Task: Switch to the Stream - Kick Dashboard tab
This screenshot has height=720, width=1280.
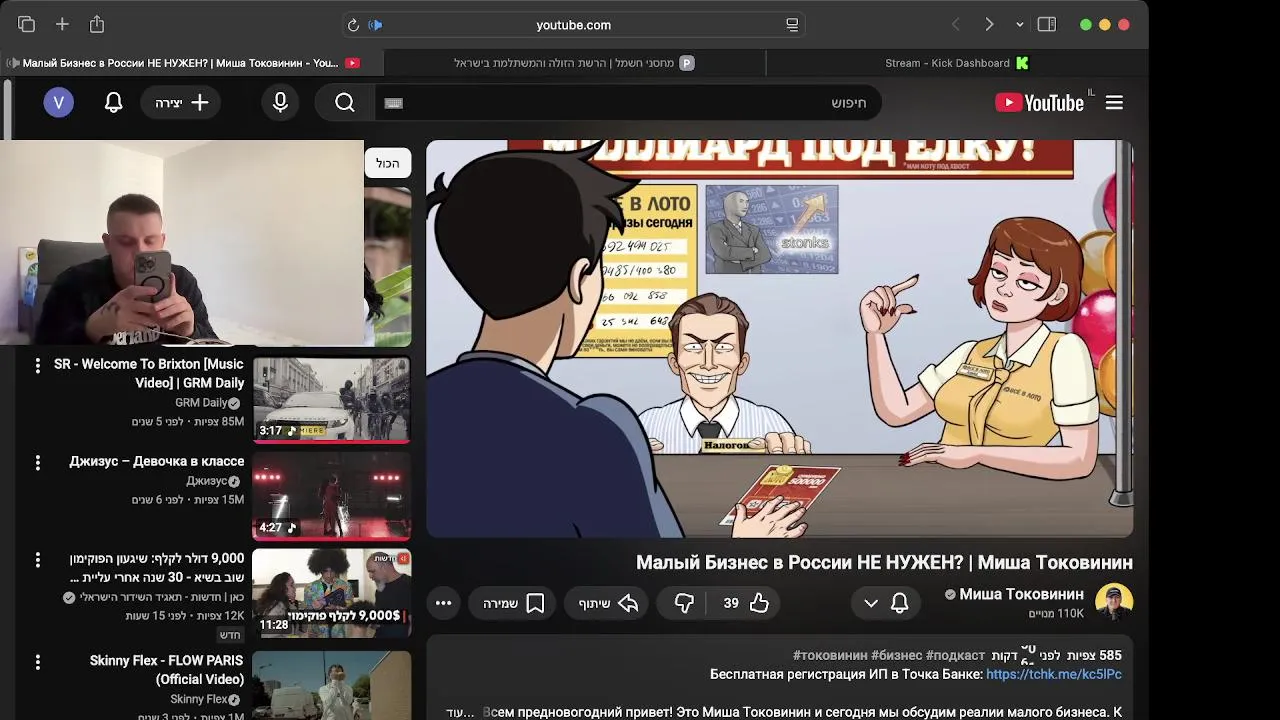Action: pyautogui.click(x=957, y=63)
